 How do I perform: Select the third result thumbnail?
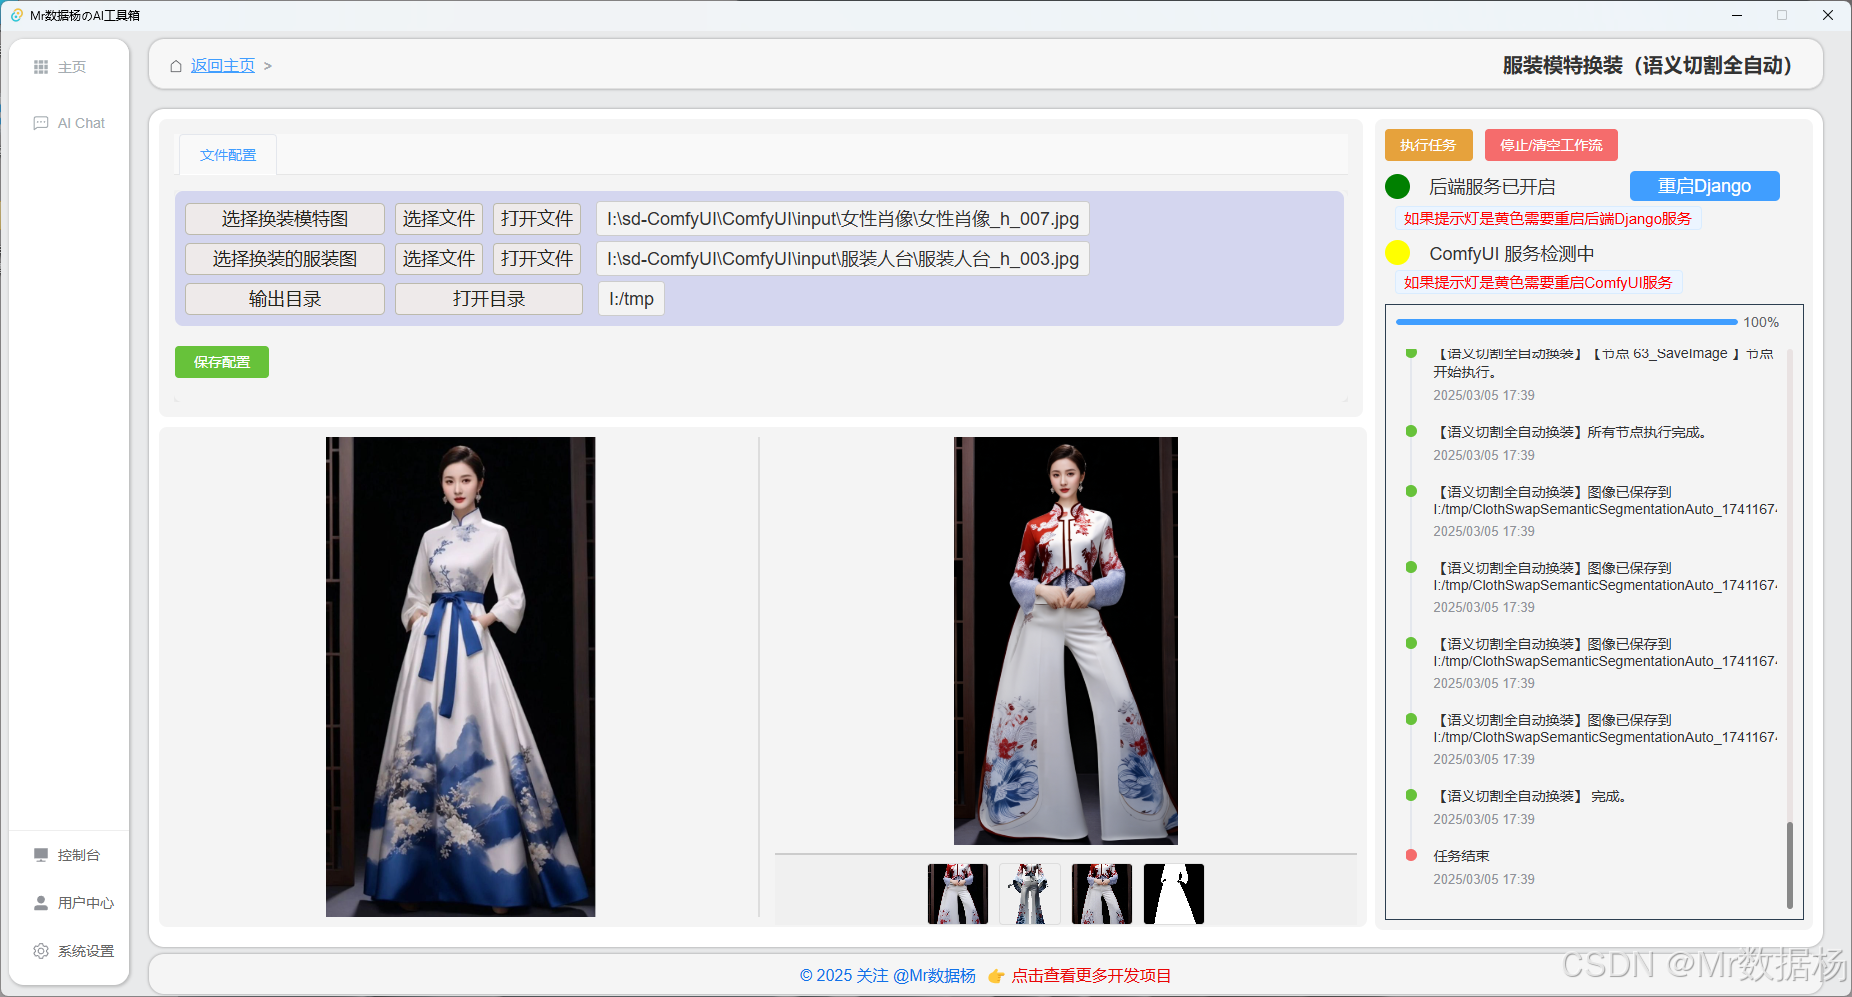point(1102,894)
